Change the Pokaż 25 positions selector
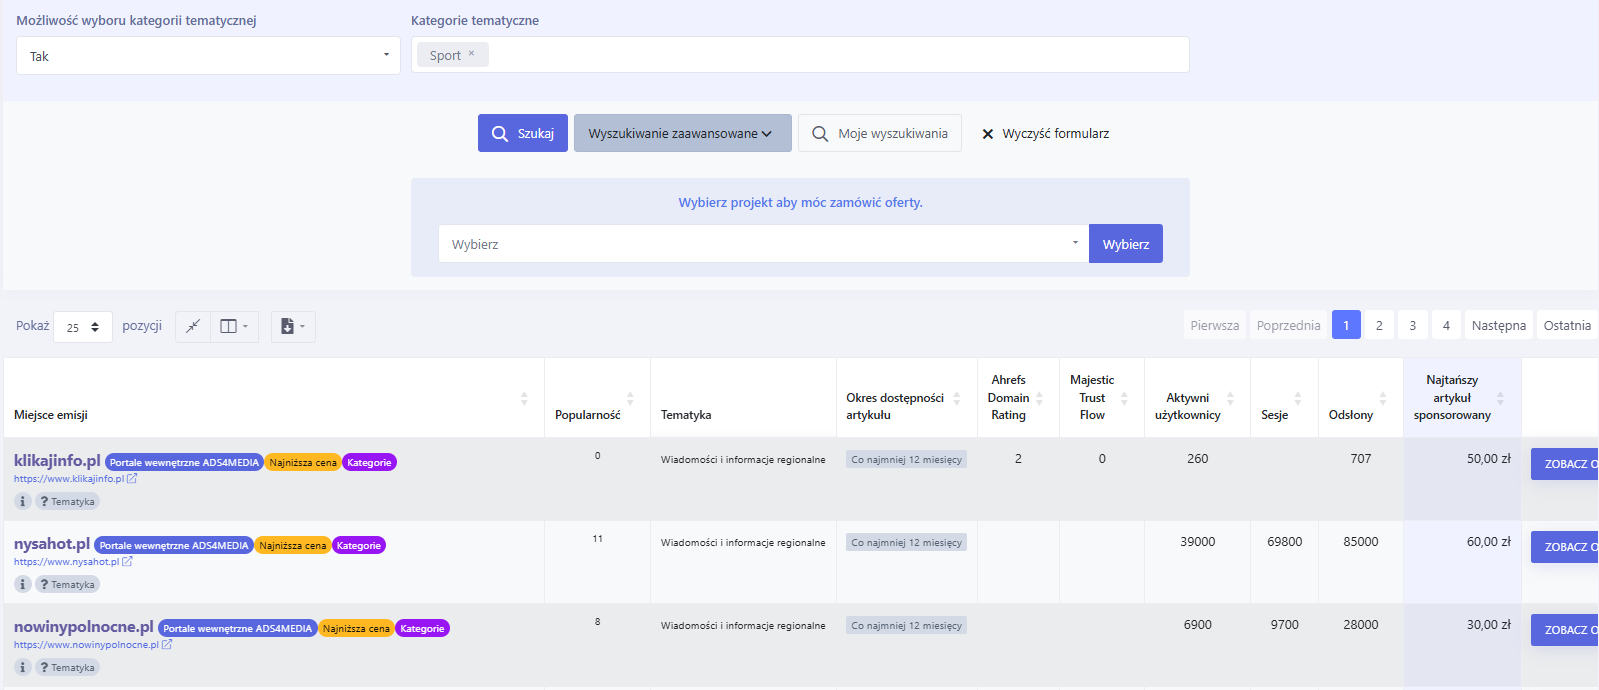The image size is (1599, 690). 83,327
